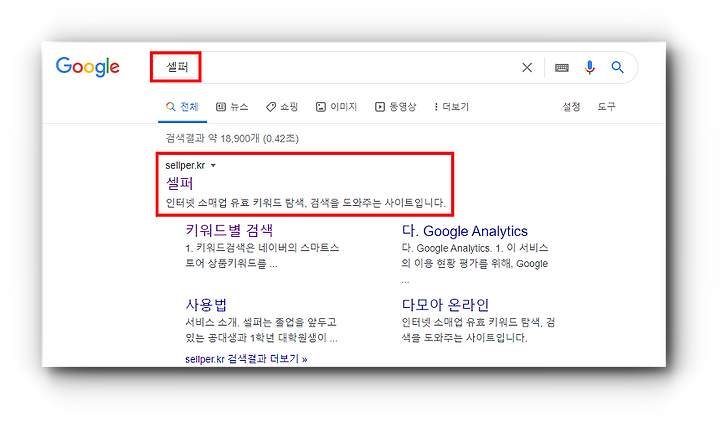Select the 전체 tab
Screen dimensions: 720x421
tap(182, 107)
